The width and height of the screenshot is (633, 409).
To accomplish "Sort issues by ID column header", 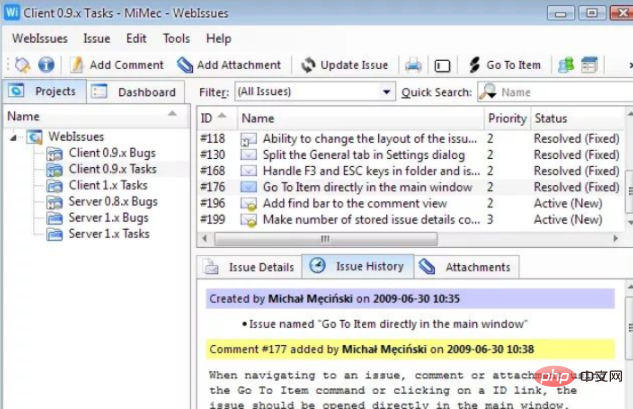I will 218,118.
